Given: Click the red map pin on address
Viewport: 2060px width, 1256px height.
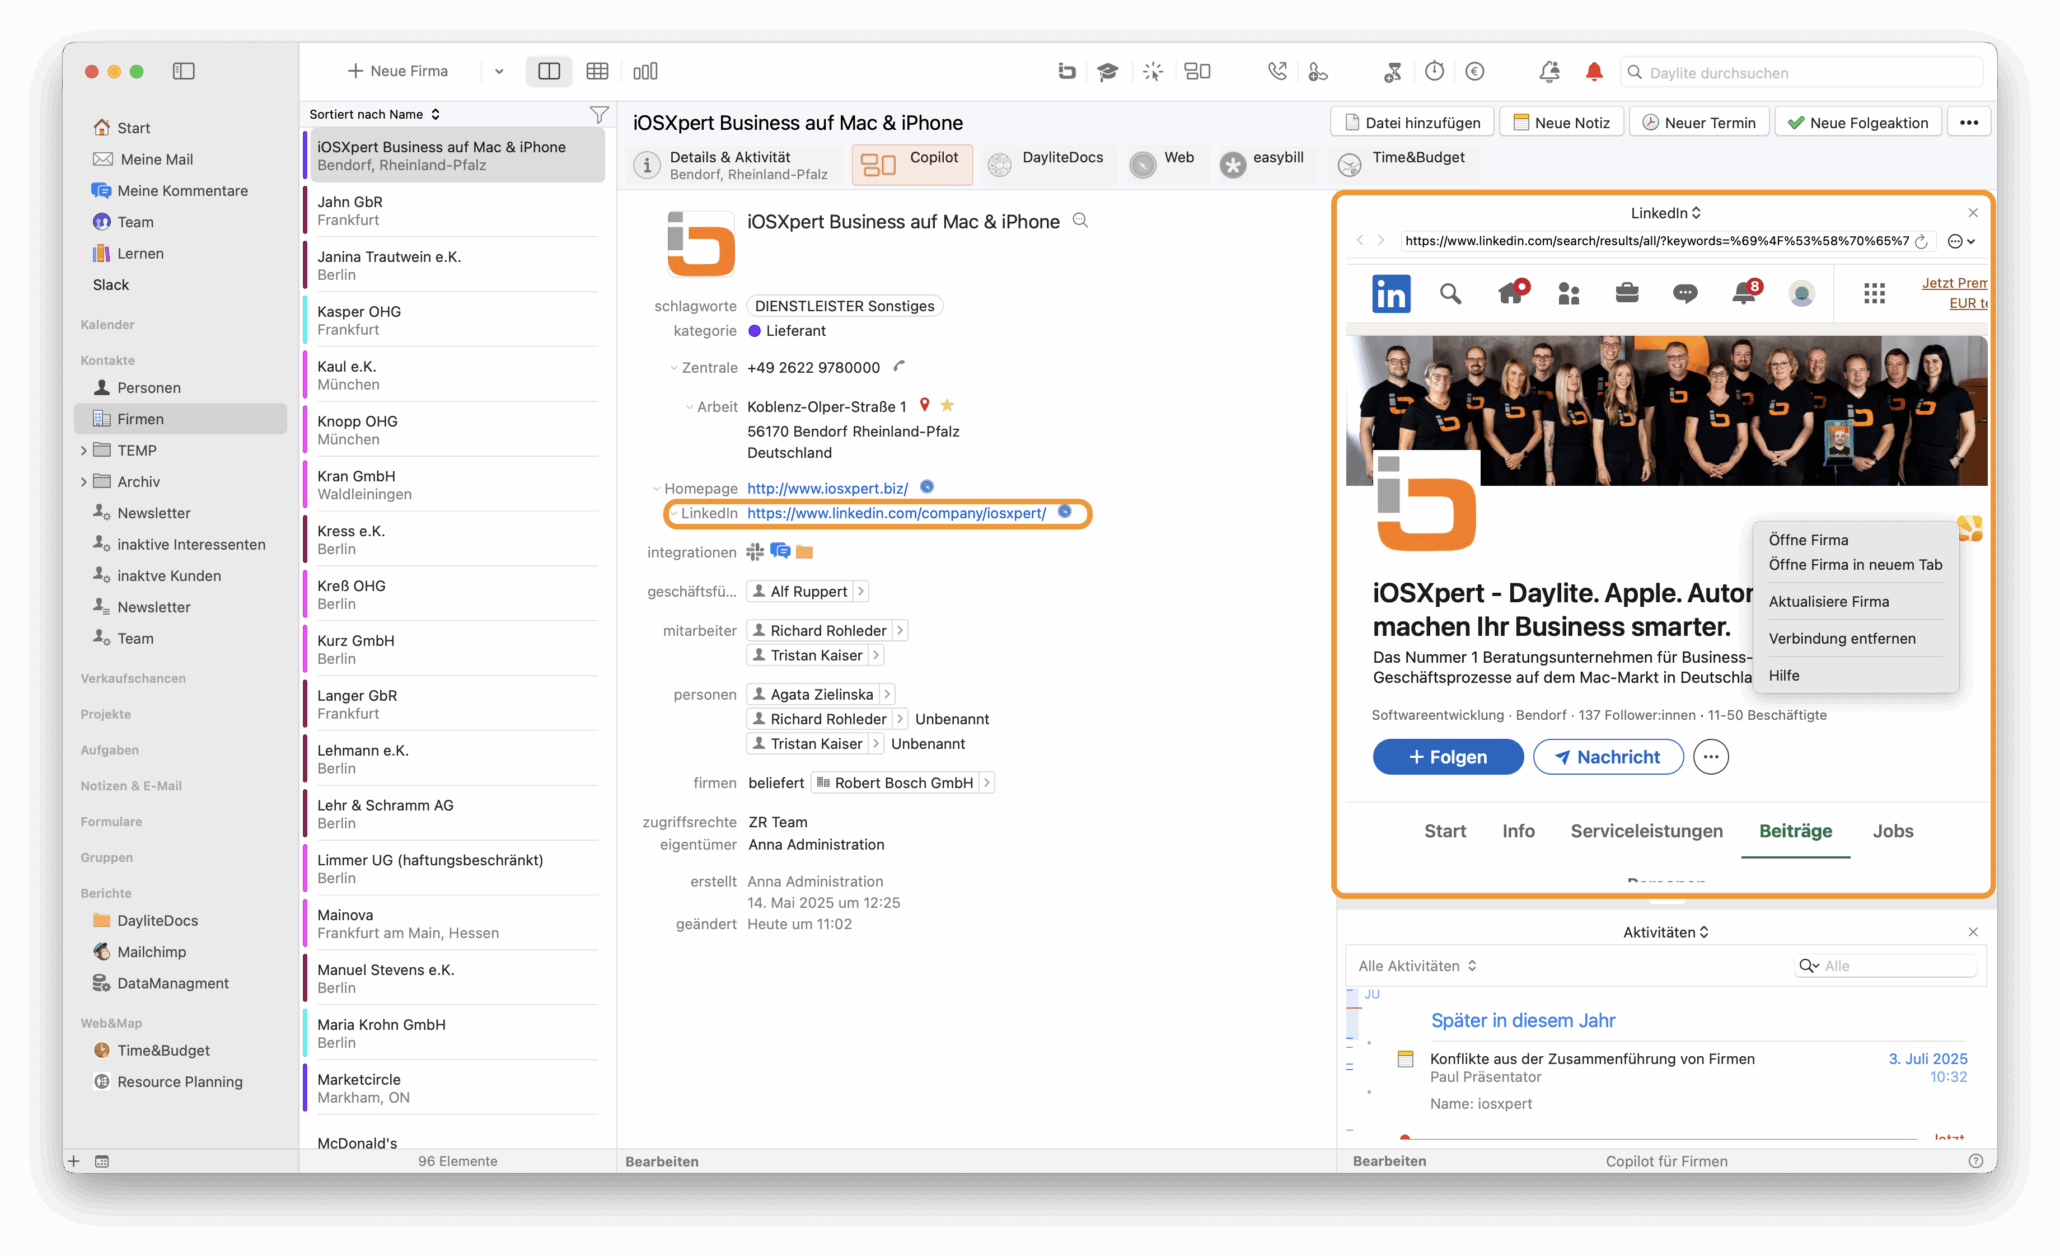Looking at the screenshot, I should coord(924,405).
